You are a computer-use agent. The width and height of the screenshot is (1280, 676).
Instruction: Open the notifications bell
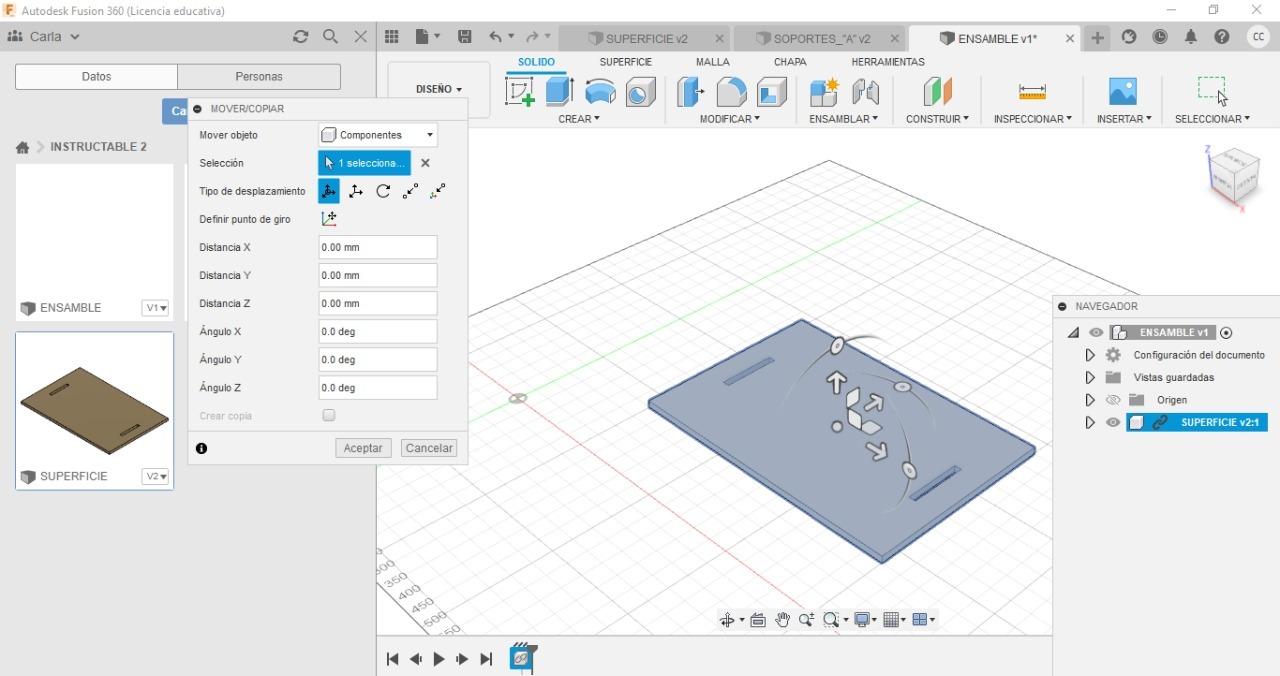click(1191, 36)
